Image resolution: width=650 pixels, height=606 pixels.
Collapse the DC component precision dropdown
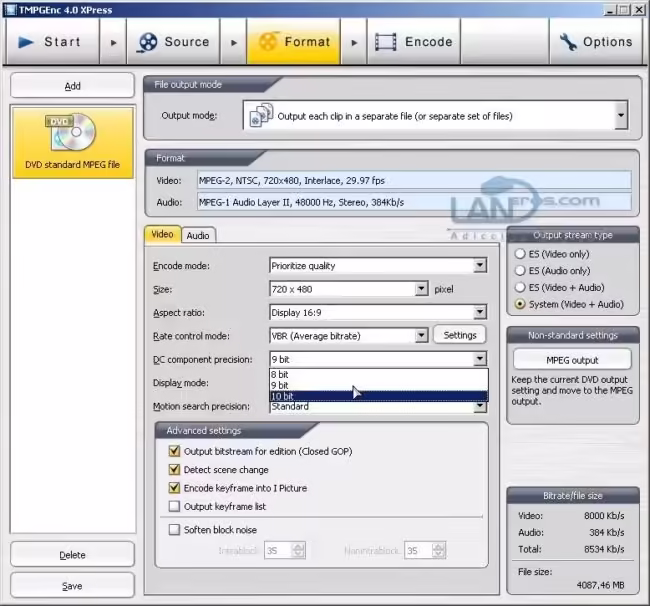click(480, 359)
